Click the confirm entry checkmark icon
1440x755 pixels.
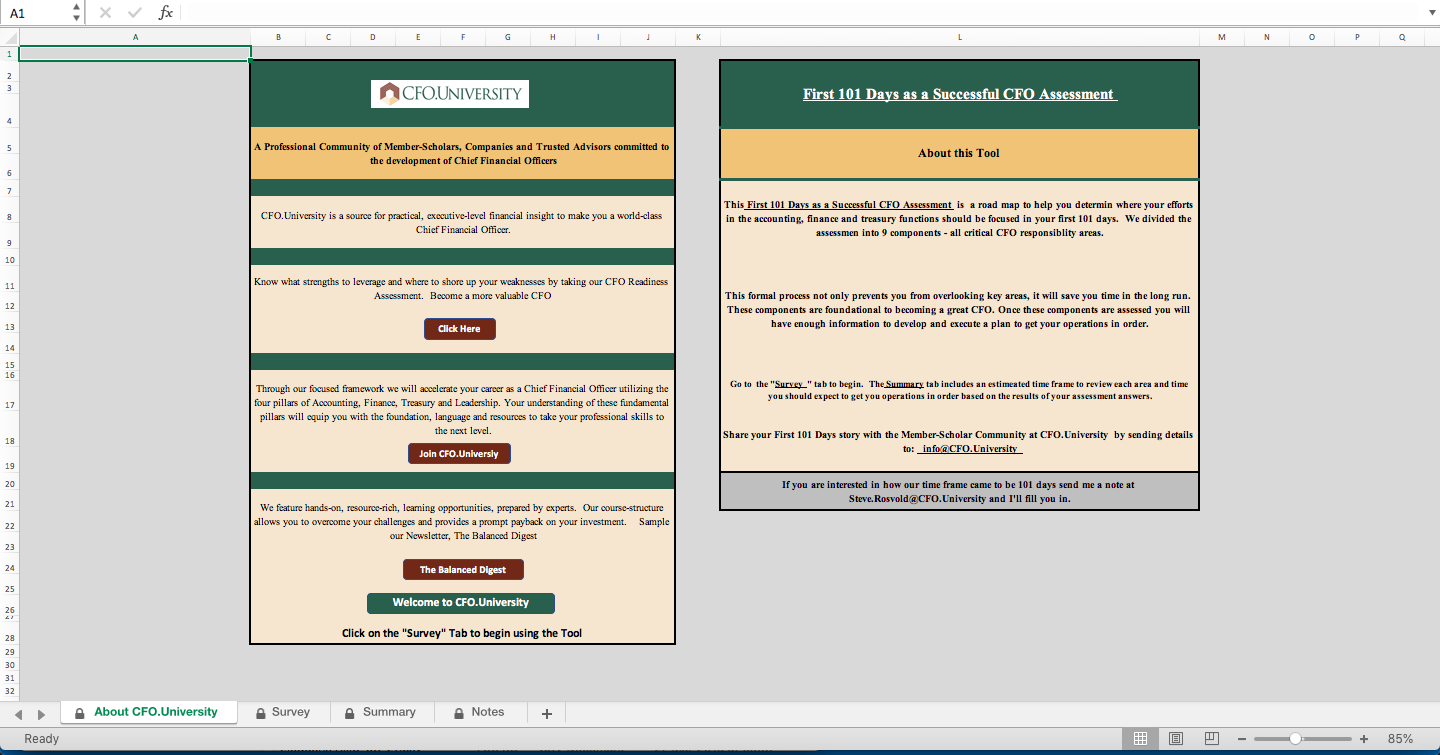[x=135, y=13]
